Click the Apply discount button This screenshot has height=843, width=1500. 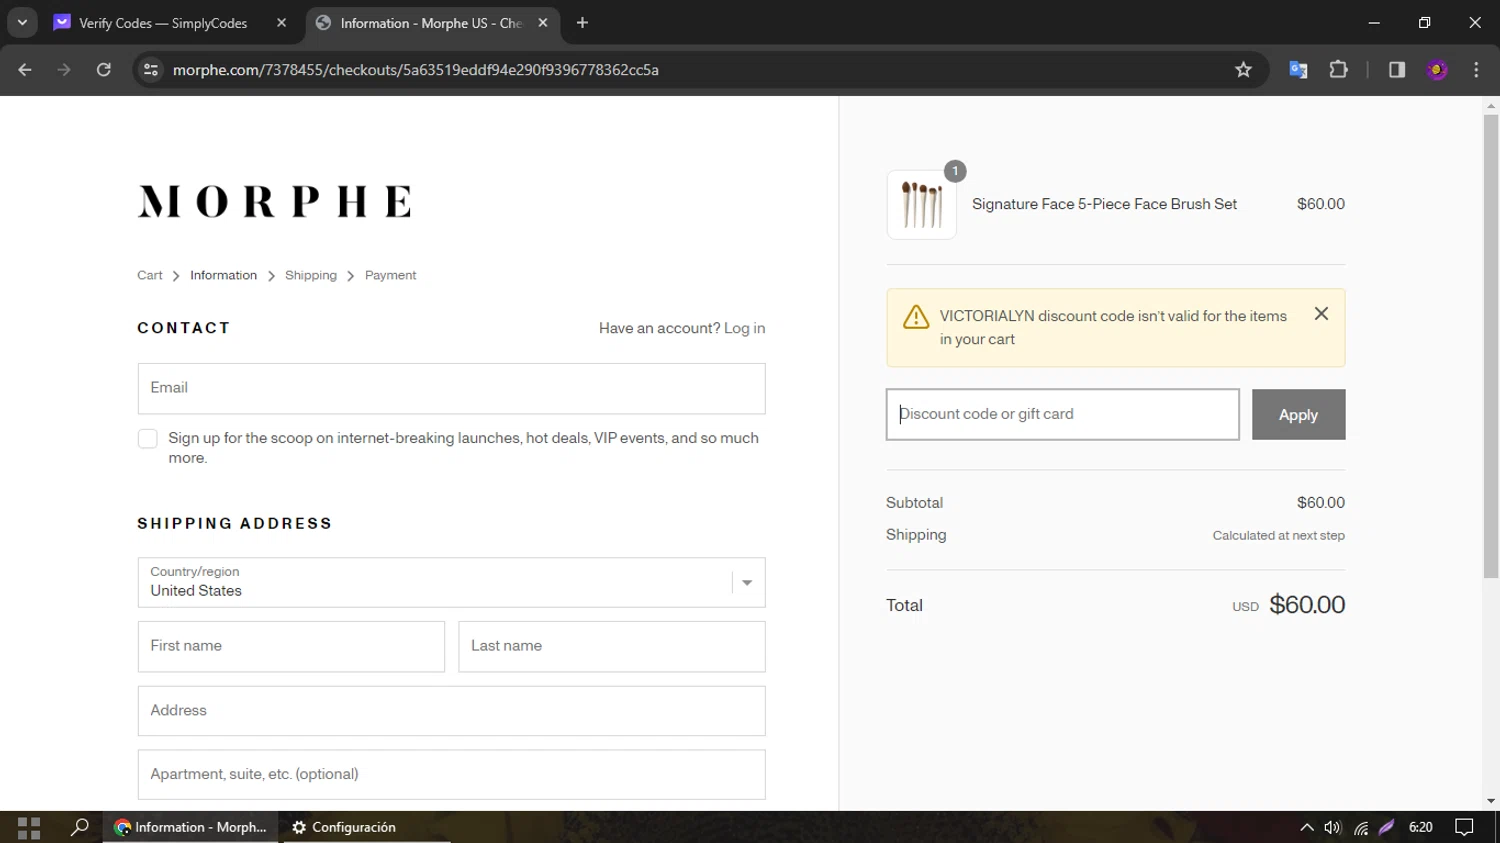[1298, 414]
